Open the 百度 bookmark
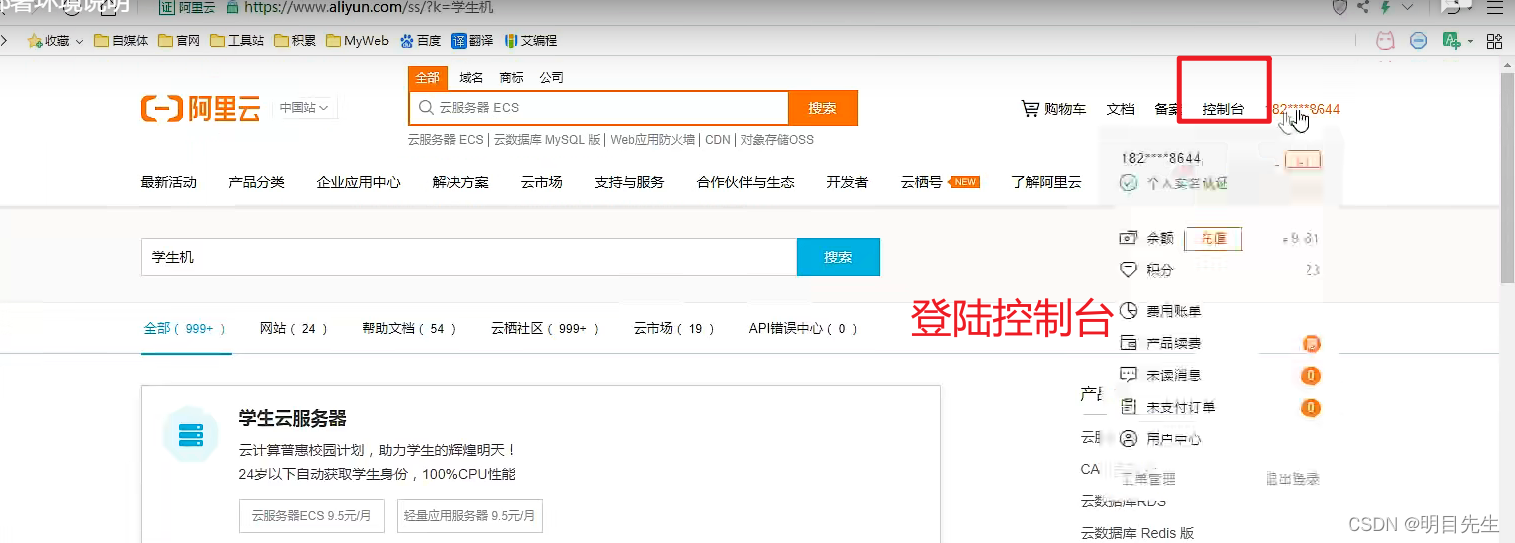 tap(420, 41)
